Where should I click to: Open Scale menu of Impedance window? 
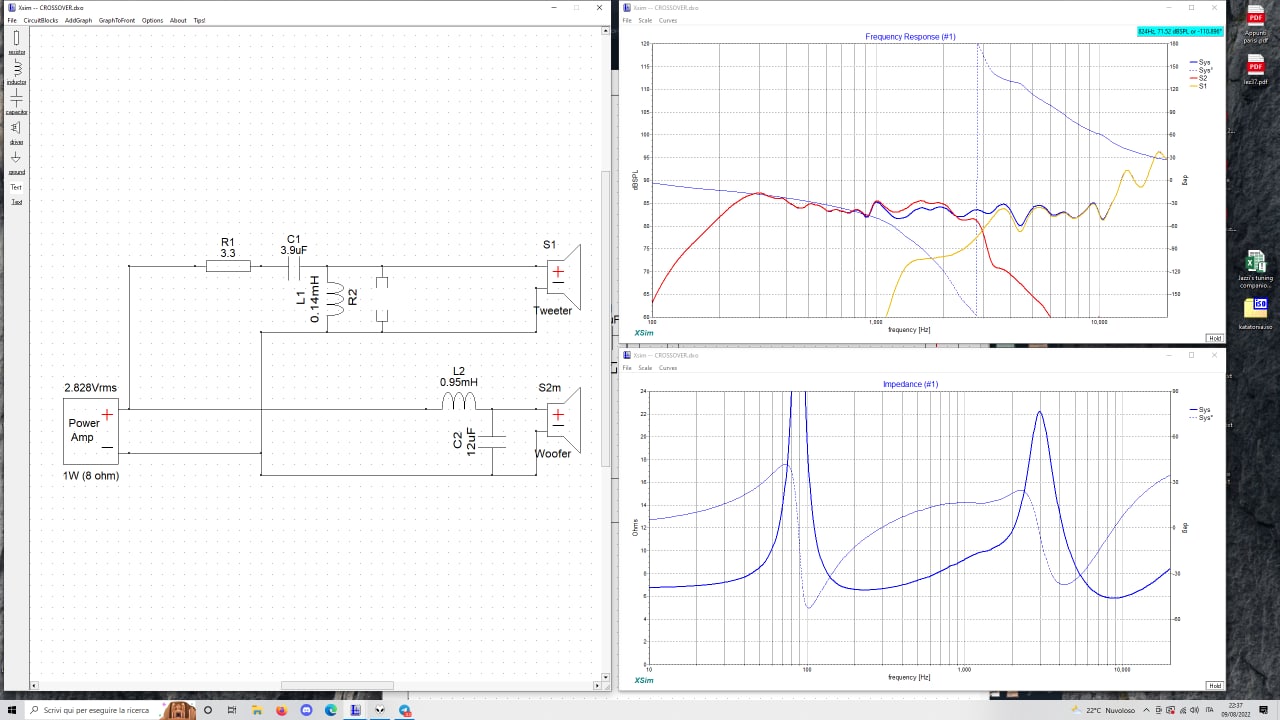pos(645,367)
